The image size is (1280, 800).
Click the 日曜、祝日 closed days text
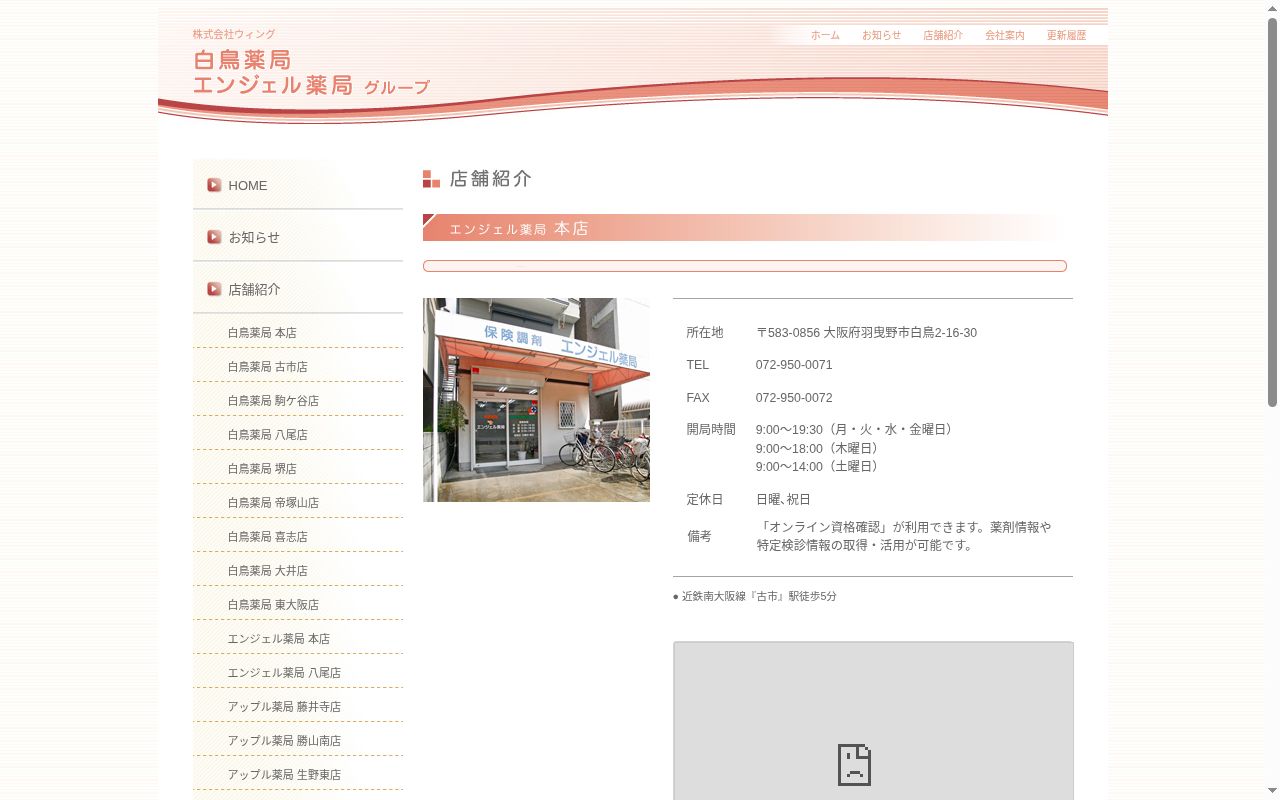point(783,499)
